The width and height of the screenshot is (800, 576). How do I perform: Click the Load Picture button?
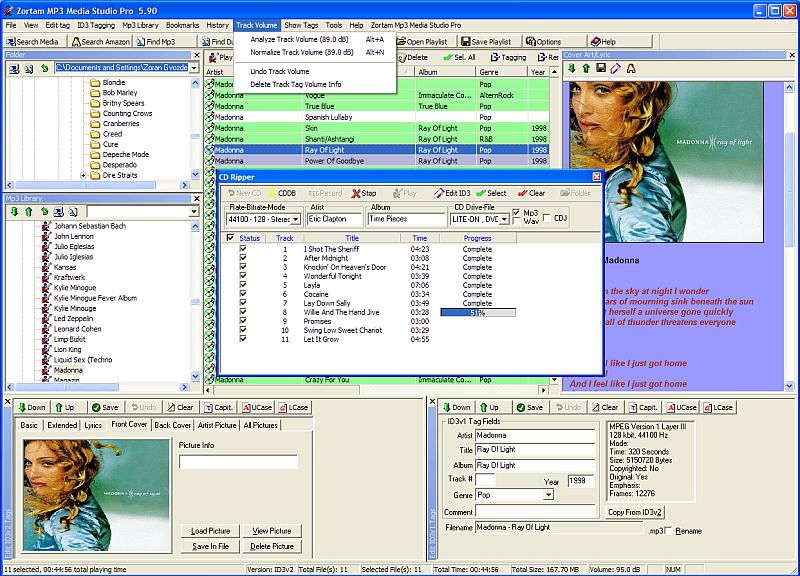211,531
